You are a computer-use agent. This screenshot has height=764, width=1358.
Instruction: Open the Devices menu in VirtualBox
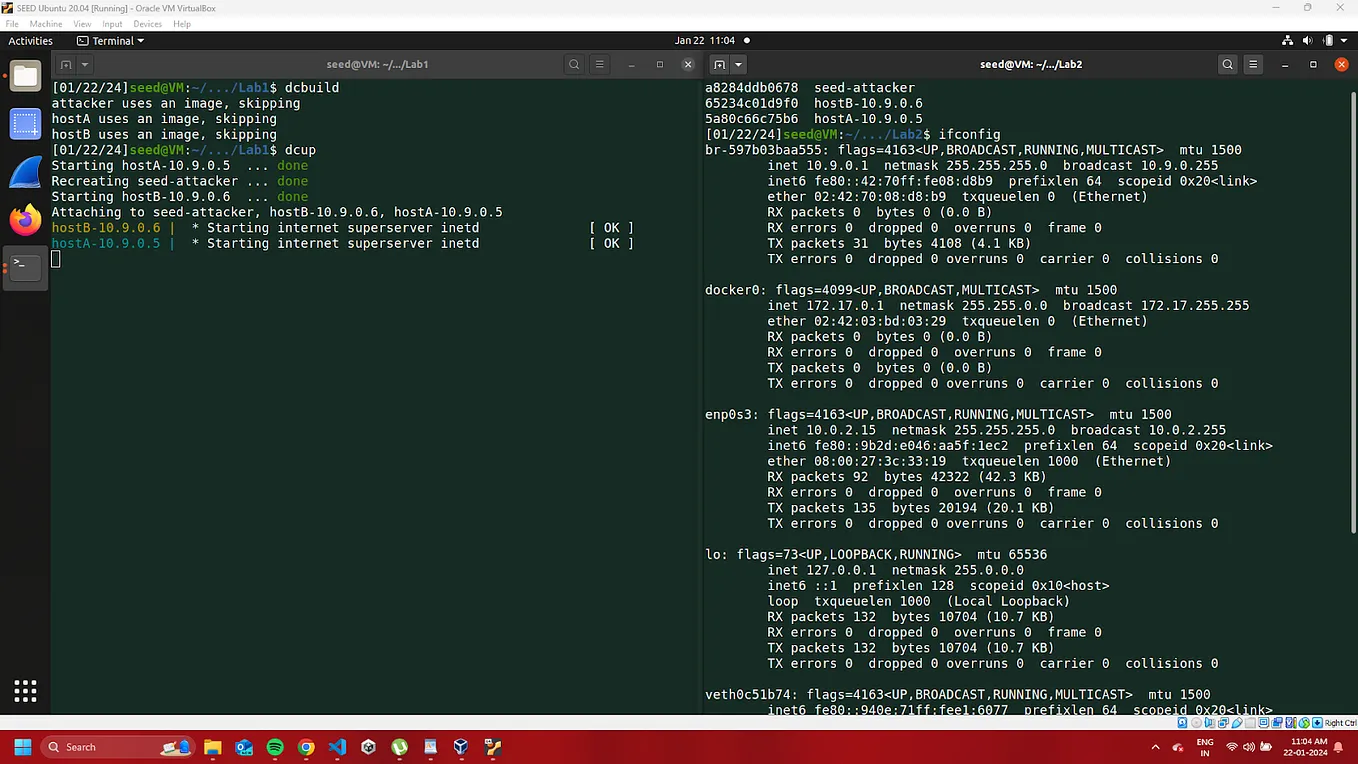(147, 23)
